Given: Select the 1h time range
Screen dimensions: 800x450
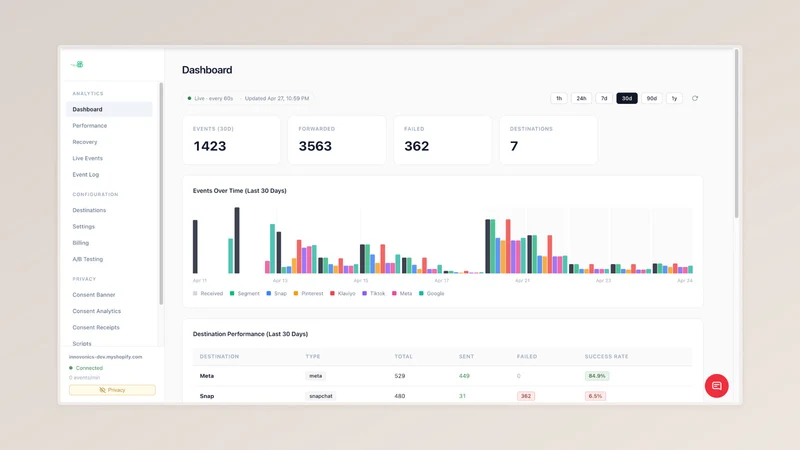Looking at the screenshot, I should [559, 98].
